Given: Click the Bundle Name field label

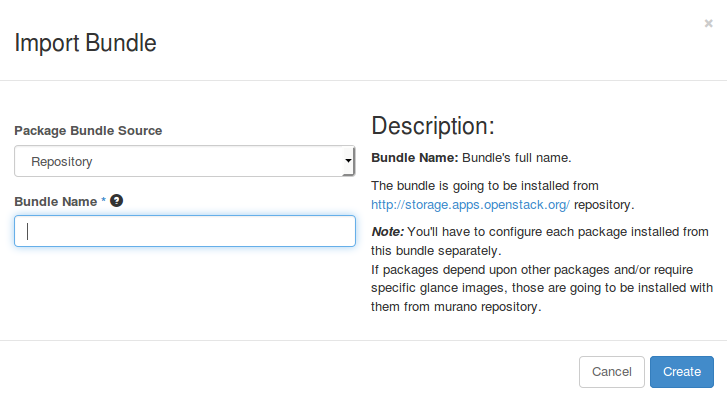Looking at the screenshot, I should [x=55, y=201].
